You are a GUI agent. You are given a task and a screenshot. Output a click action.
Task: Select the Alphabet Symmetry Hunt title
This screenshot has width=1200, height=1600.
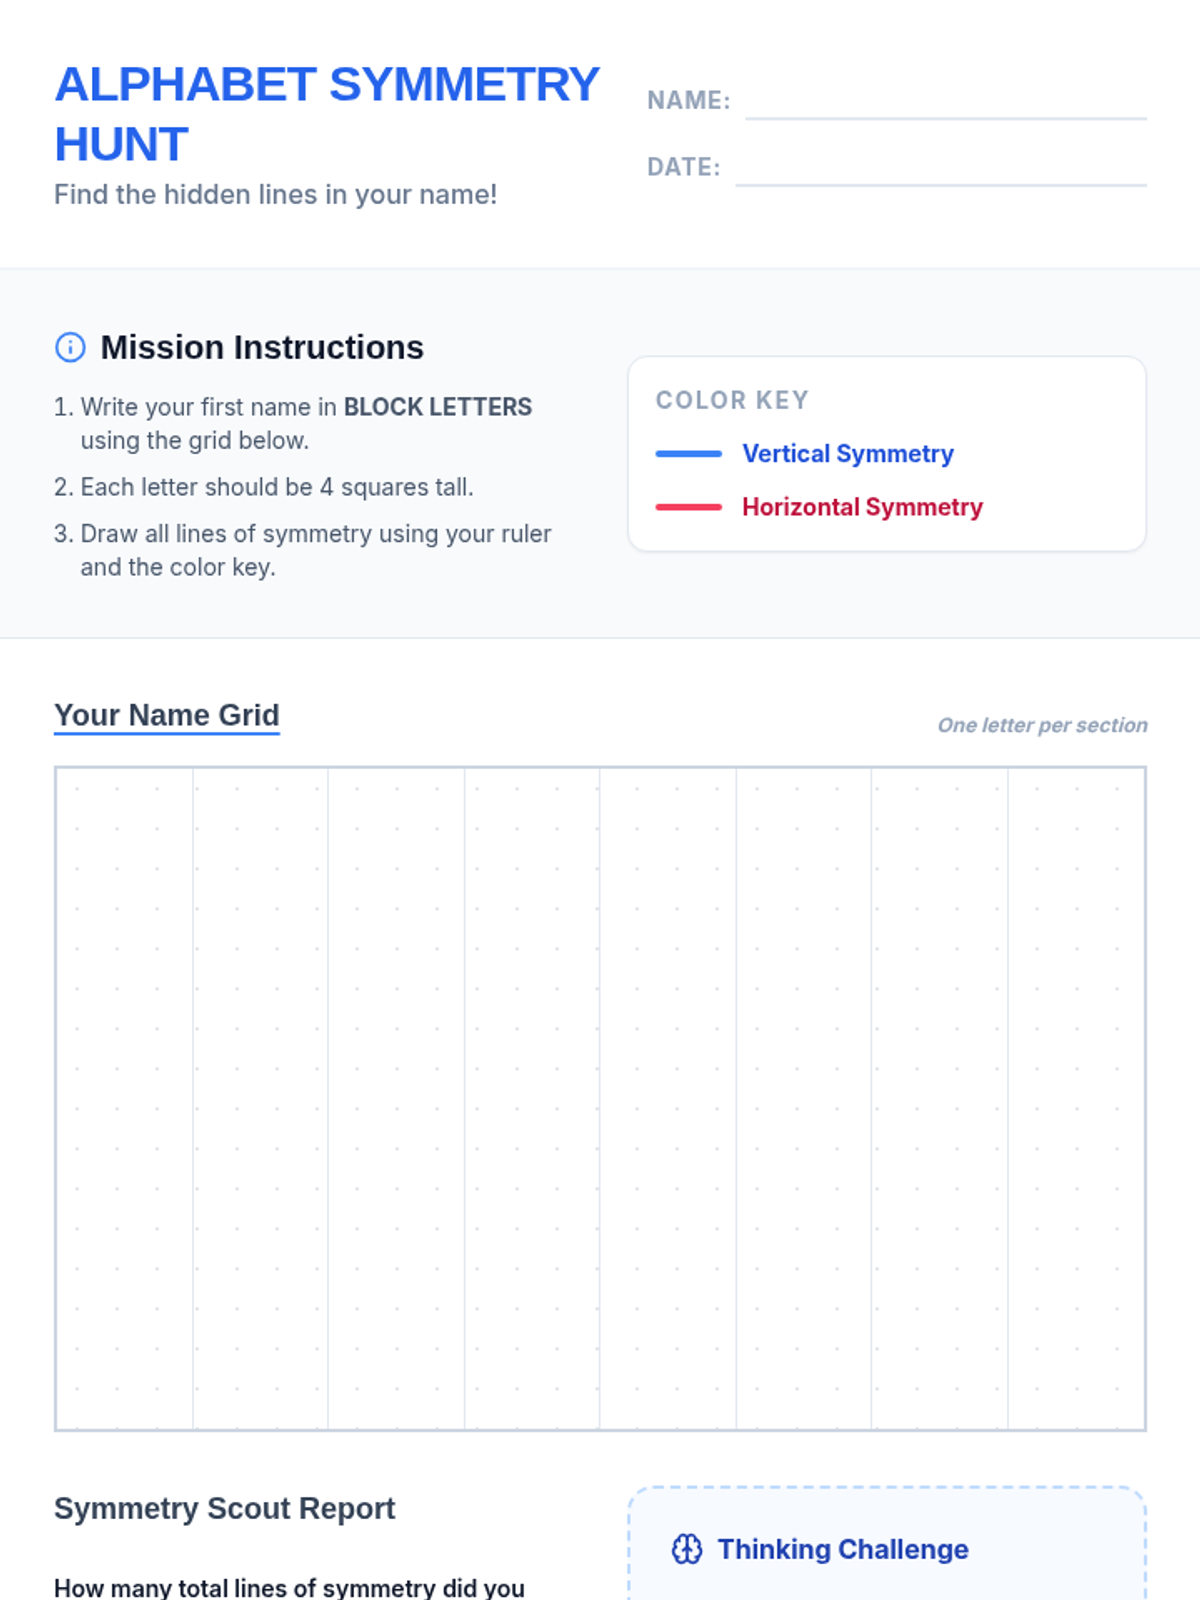tap(326, 114)
